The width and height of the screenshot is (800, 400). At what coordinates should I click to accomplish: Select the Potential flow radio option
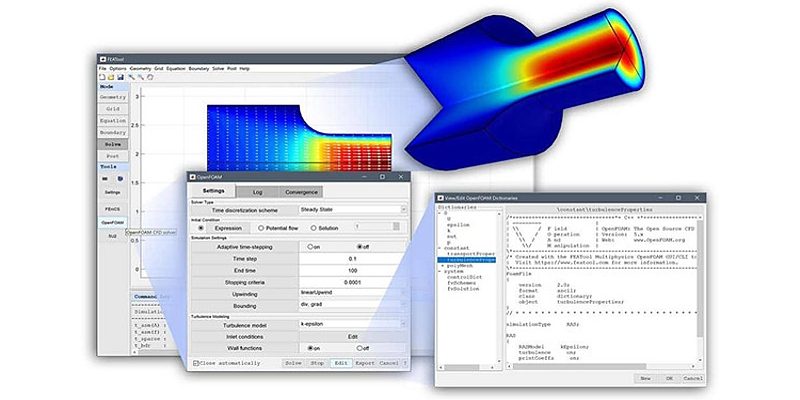click(261, 228)
